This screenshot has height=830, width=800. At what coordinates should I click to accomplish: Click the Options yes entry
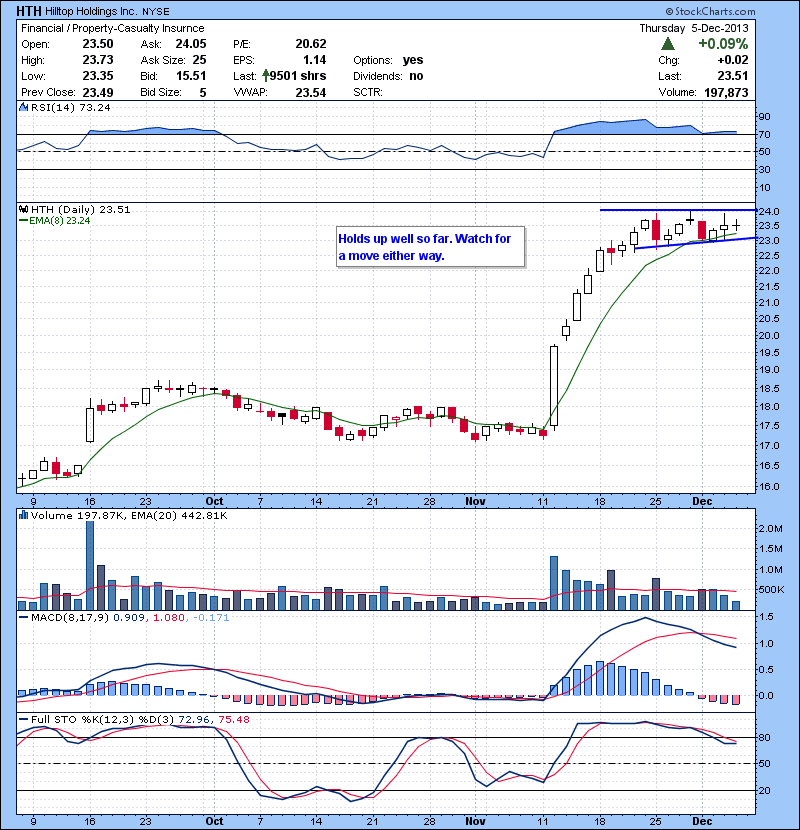388,60
